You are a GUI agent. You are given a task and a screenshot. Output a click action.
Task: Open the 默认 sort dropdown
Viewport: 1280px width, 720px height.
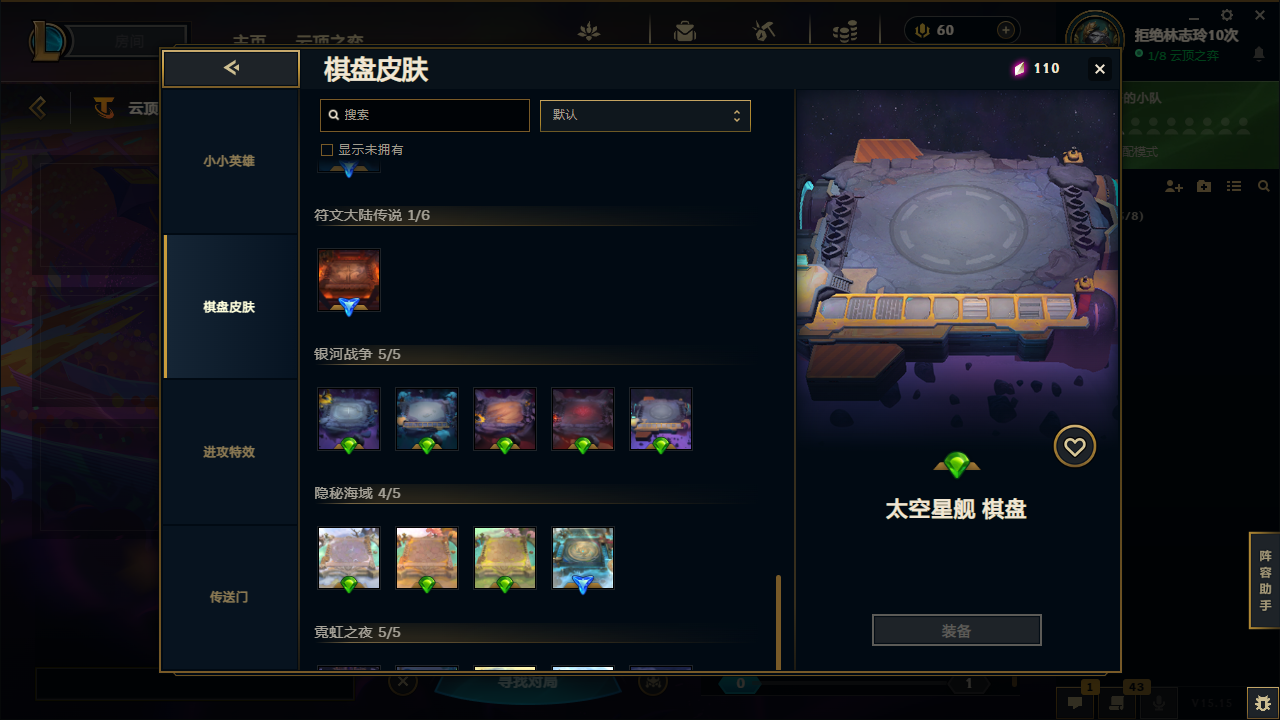click(645, 115)
